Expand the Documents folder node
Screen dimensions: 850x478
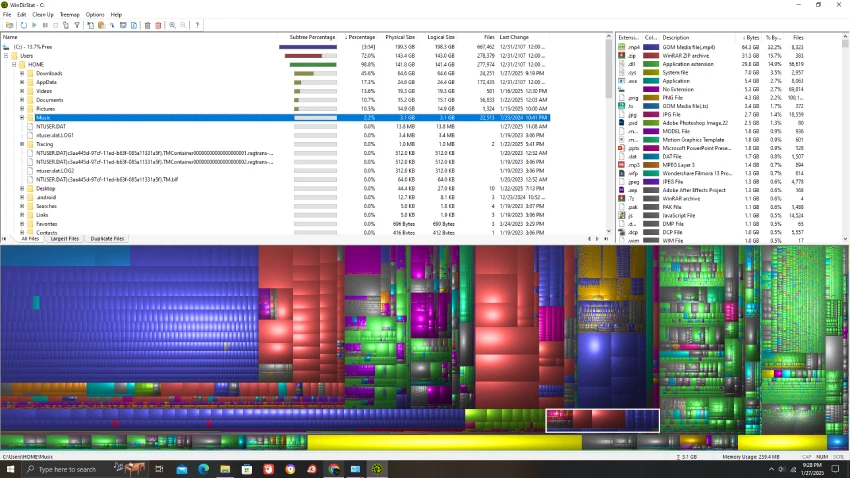(22, 100)
